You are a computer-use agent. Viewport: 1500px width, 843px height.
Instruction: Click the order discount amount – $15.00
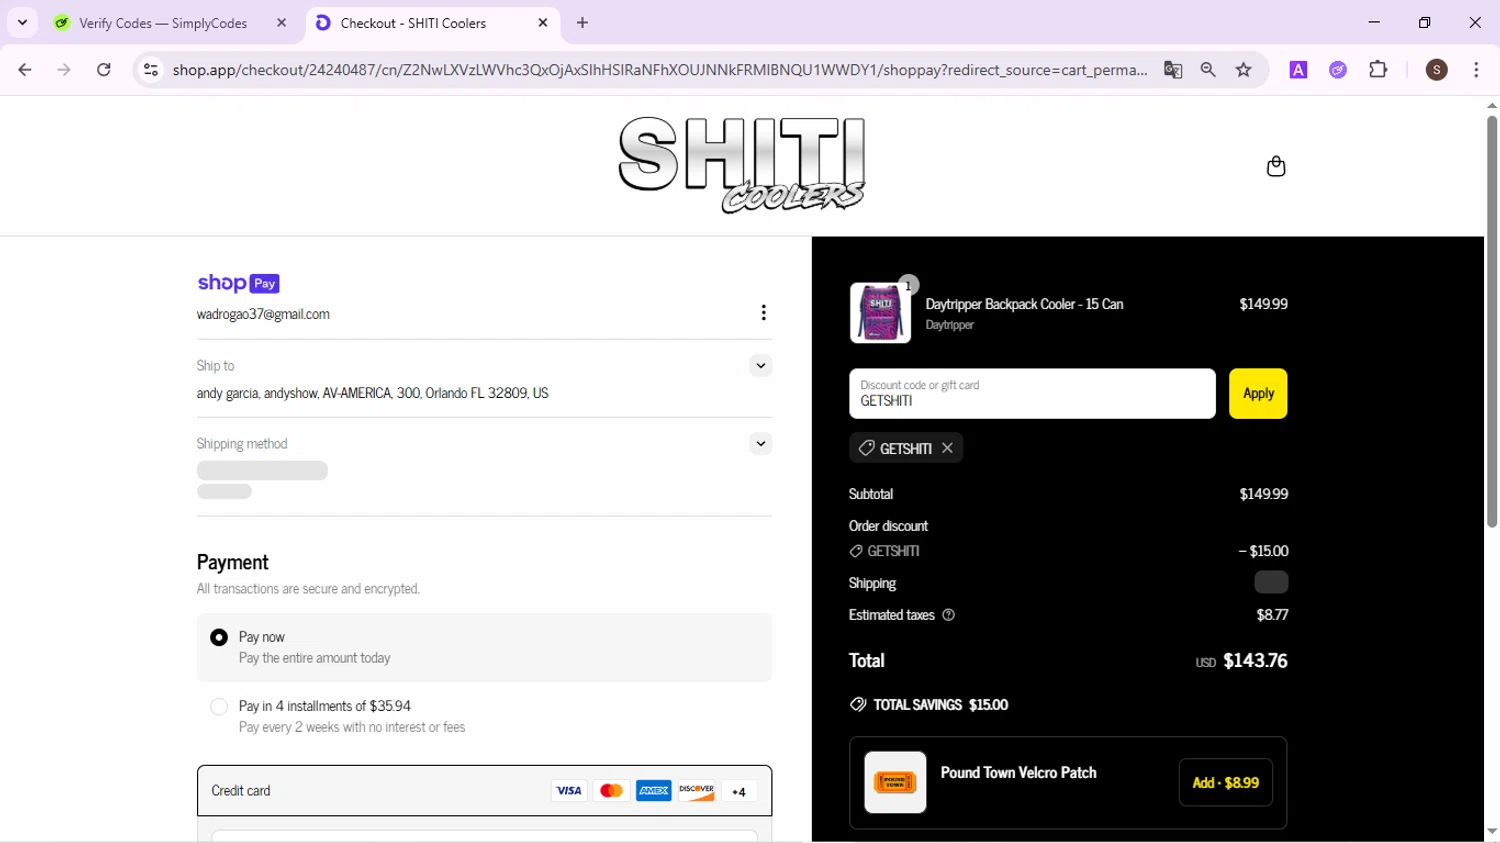pyautogui.click(x=1263, y=551)
